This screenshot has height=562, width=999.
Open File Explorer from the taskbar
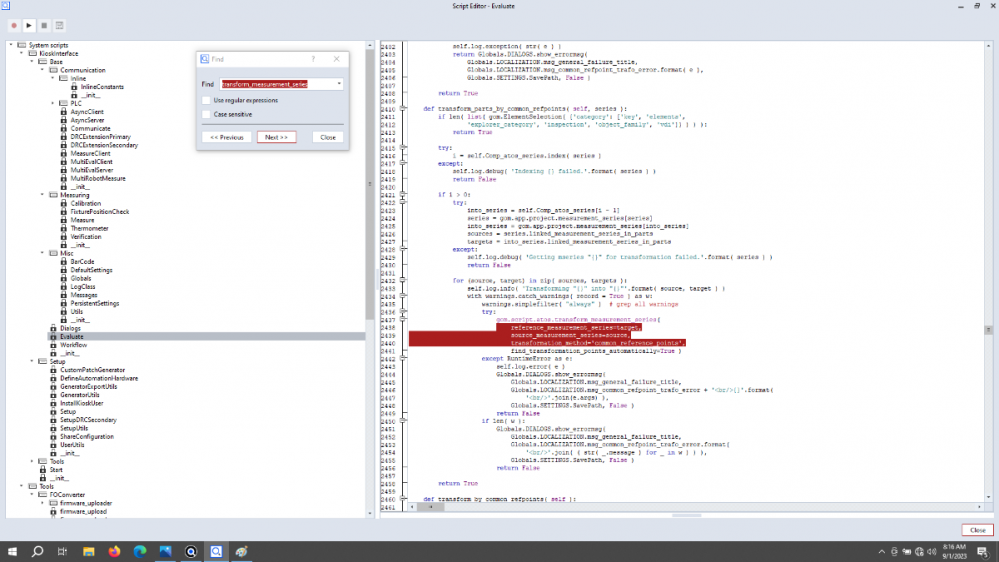pos(88,551)
